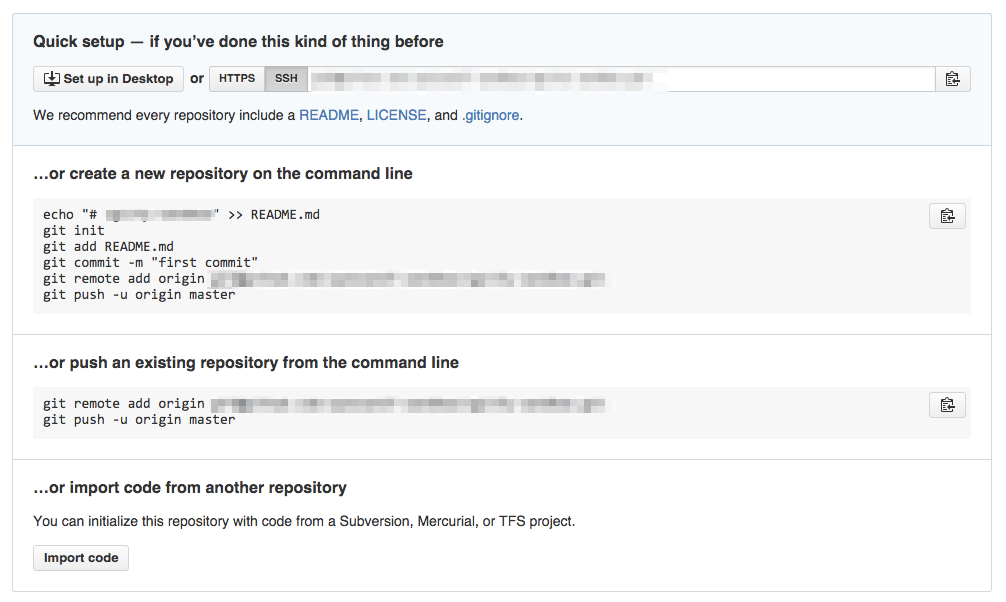
Task: Click the Quick setup heading
Action: [x=237, y=42]
